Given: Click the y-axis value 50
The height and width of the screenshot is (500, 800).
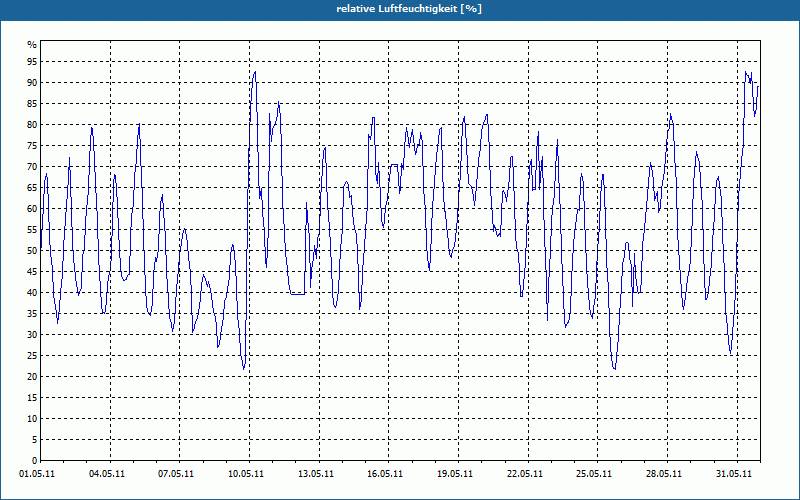Looking at the screenshot, I should coord(32,251).
